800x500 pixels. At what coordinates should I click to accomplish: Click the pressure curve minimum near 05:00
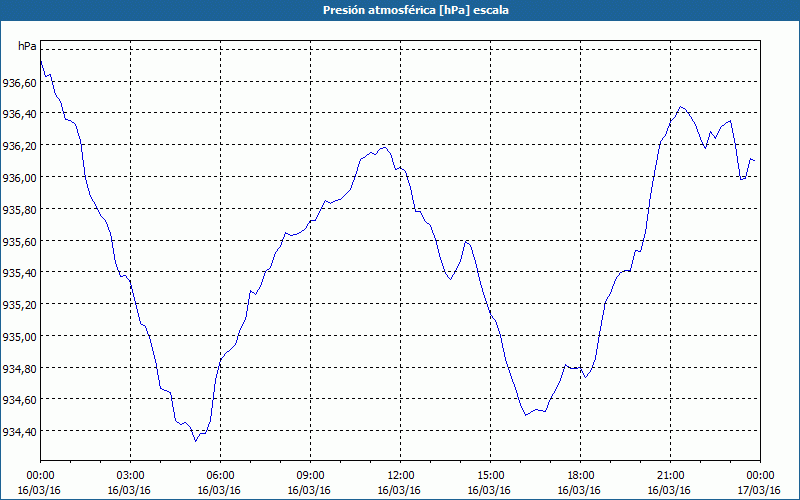tap(195, 441)
